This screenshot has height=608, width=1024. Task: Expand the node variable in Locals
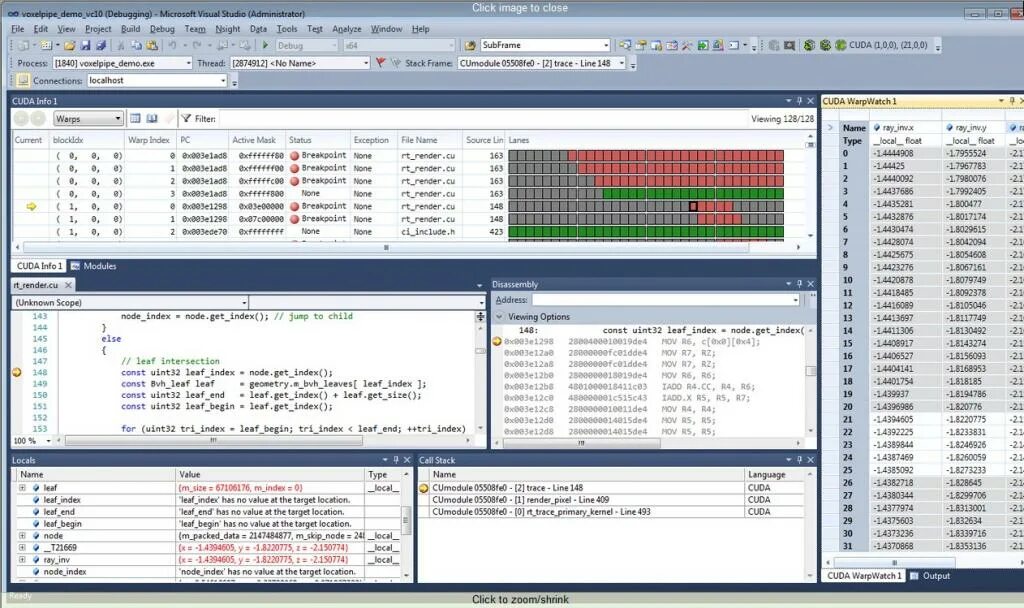tap(22, 536)
